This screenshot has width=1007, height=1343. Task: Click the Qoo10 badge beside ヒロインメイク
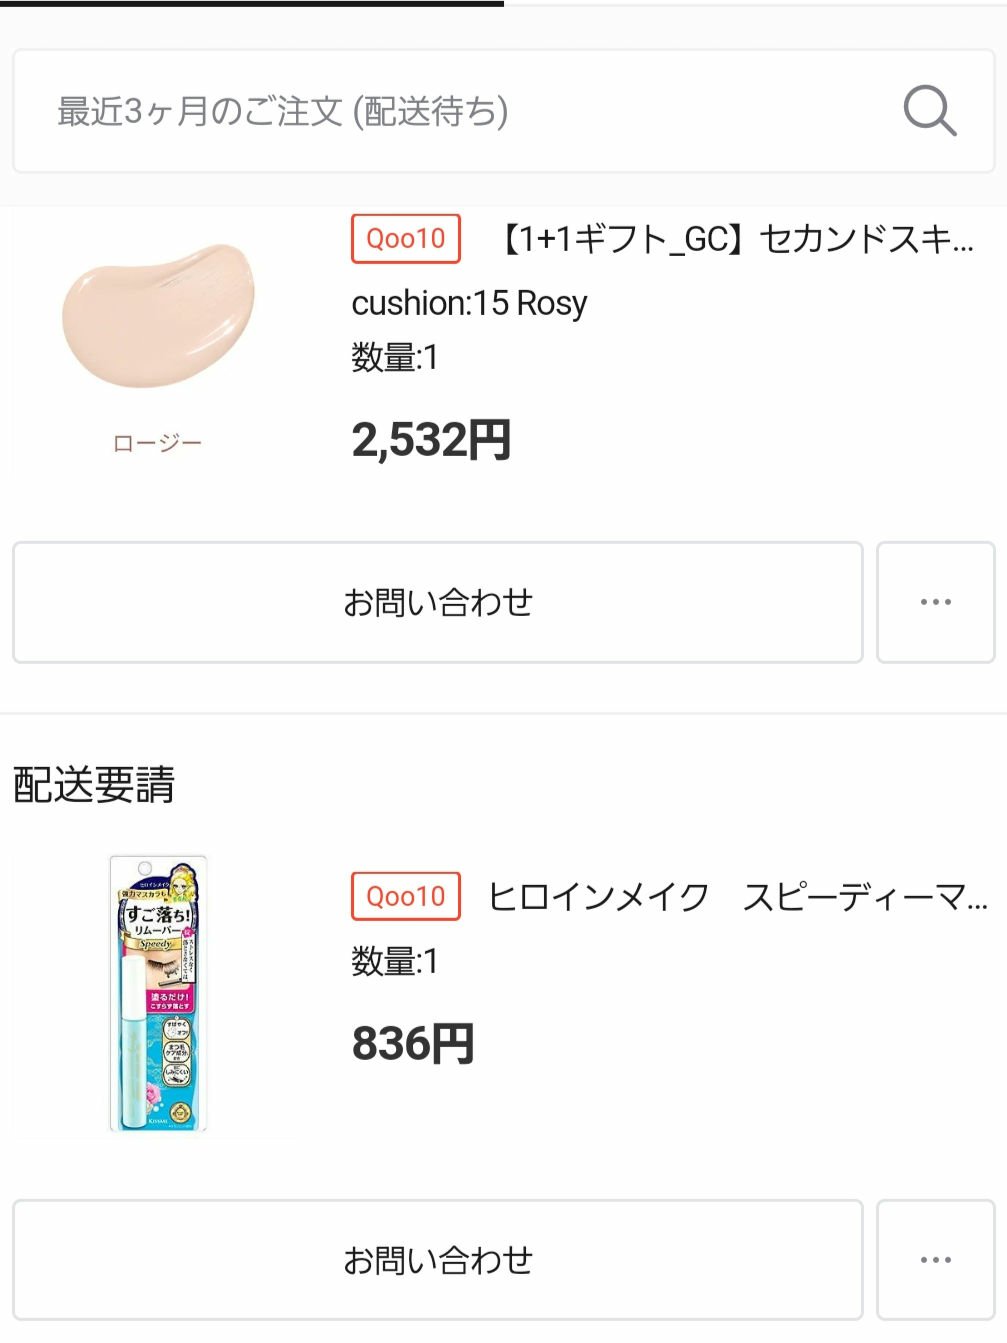click(405, 896)
